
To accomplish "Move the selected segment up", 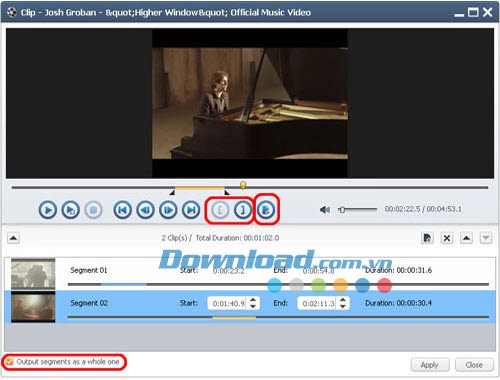I will tap(466, 238).
